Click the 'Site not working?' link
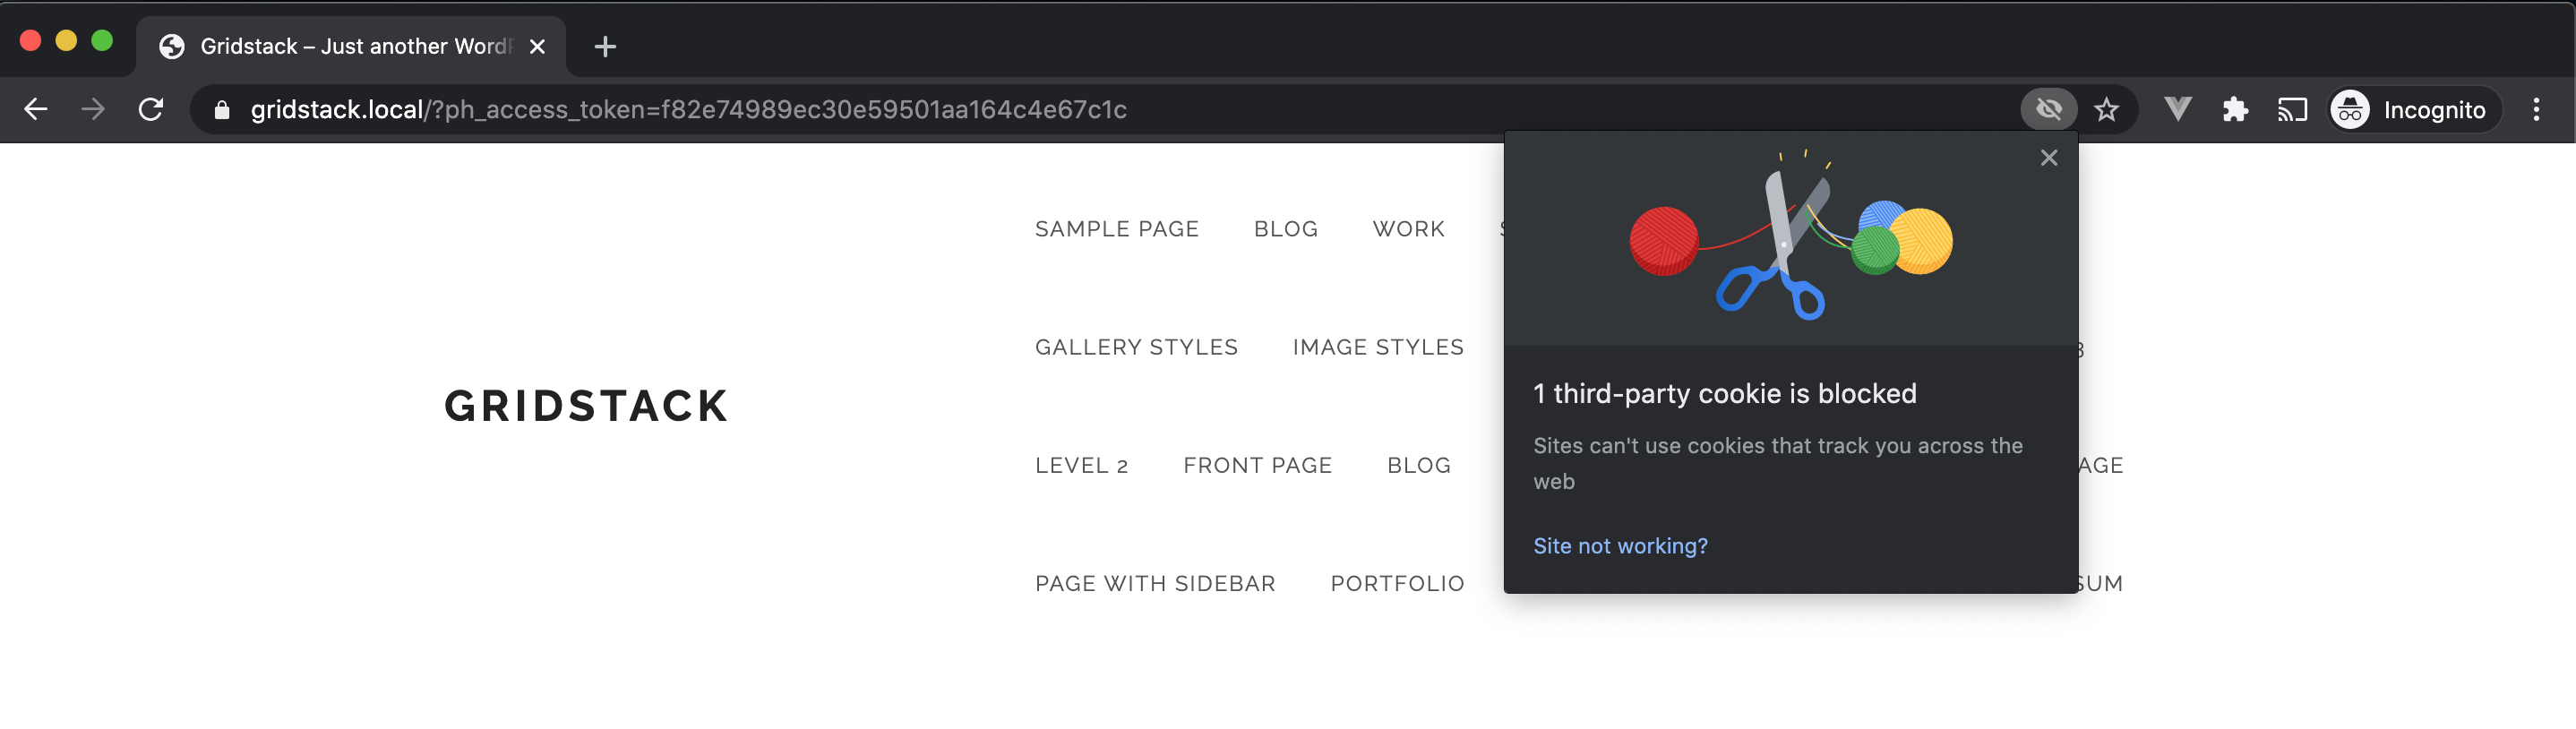This screenshot has width=2576, height=729. [x=1620, y=546]
